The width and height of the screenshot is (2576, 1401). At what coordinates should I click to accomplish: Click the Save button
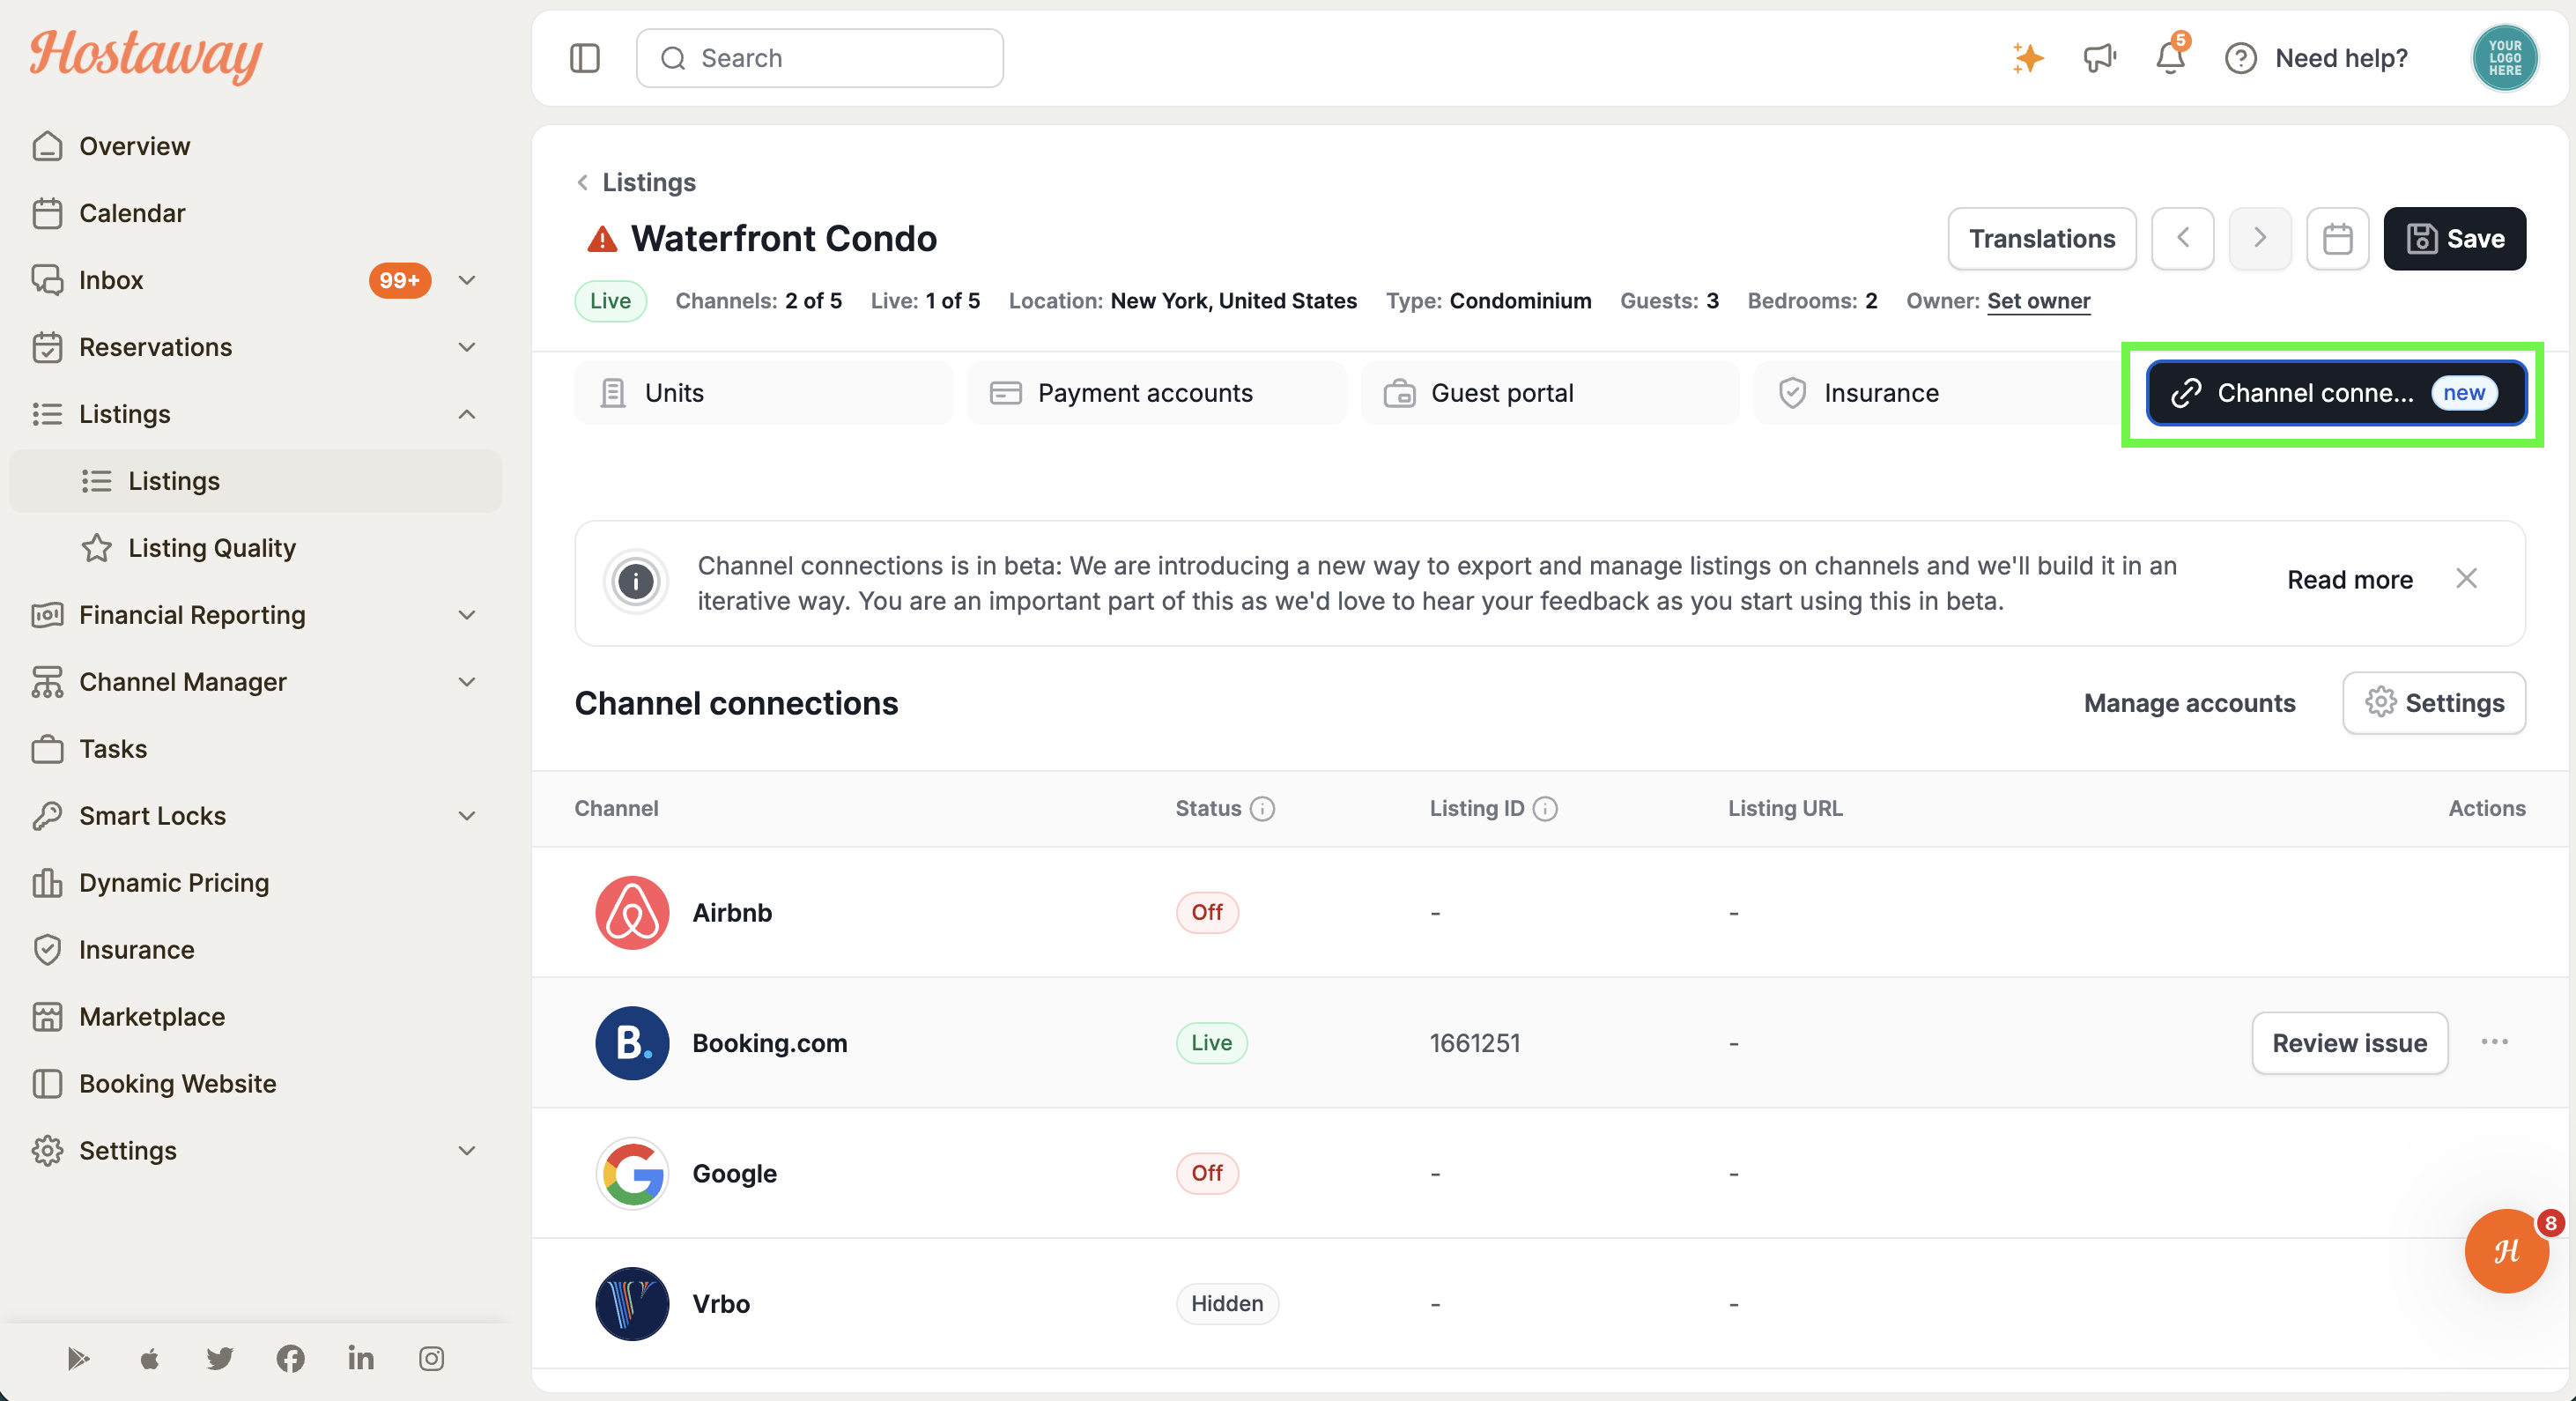2454,239
